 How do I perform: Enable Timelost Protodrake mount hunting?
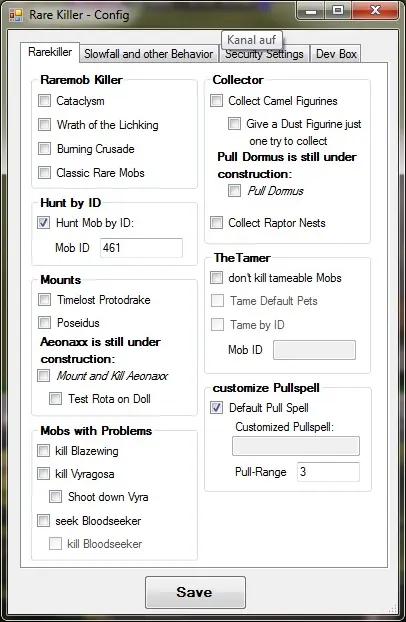[x=44, y=299]
